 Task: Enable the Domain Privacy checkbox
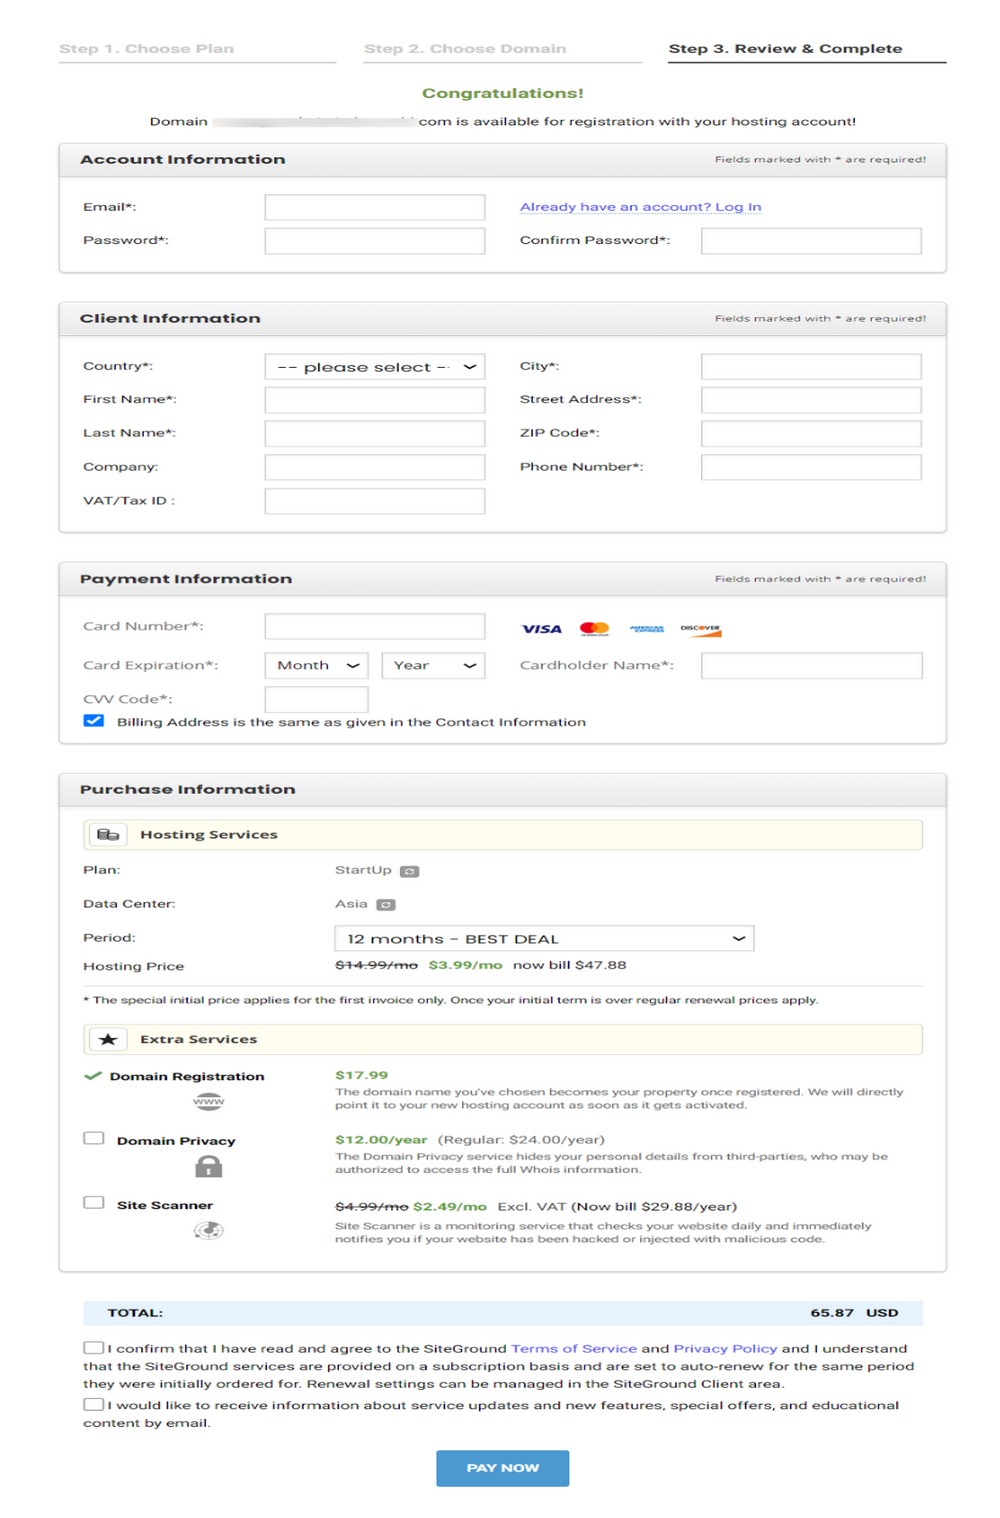click(94, 1139)
